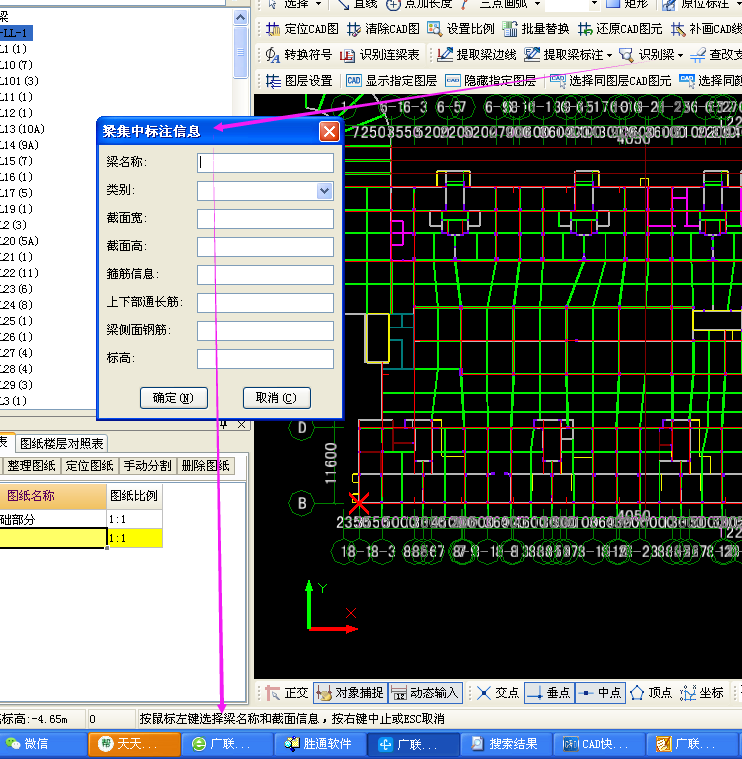This screenshot has height=759, width=742.
Task: Toggle 顶点 snap mode
Action: (651, 693)
